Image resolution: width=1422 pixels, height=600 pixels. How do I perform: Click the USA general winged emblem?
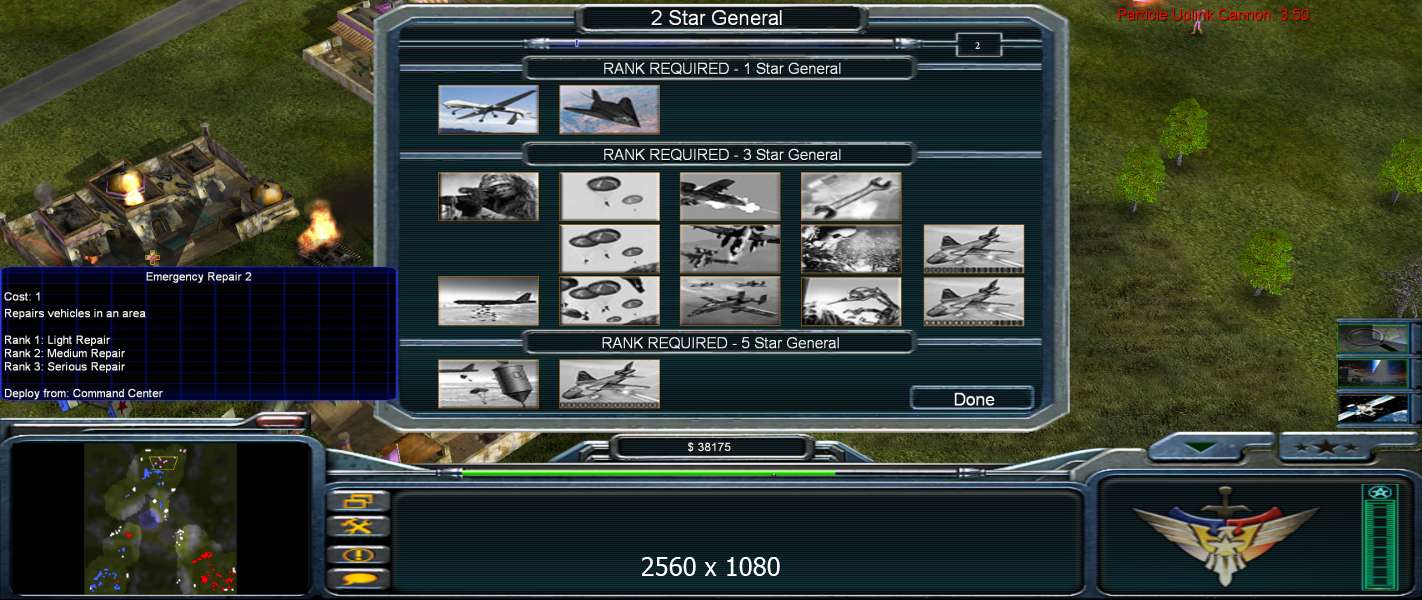click(1226, 534)
